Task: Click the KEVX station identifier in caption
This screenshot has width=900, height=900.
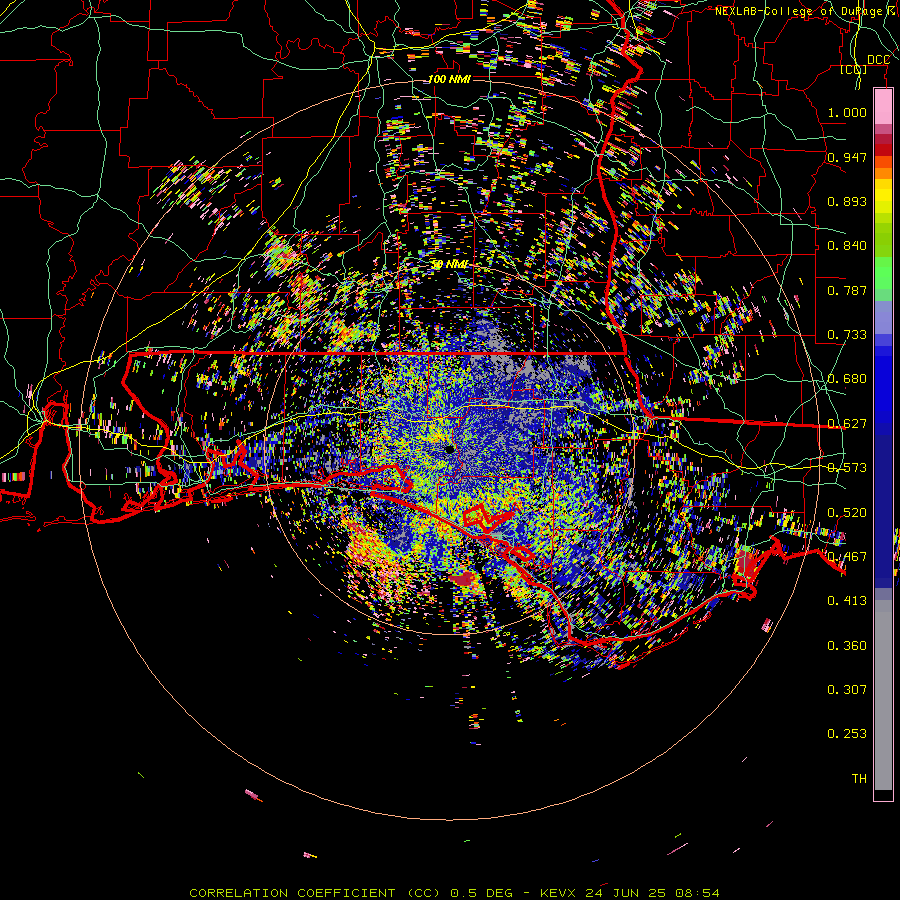Action: (559, 893)
